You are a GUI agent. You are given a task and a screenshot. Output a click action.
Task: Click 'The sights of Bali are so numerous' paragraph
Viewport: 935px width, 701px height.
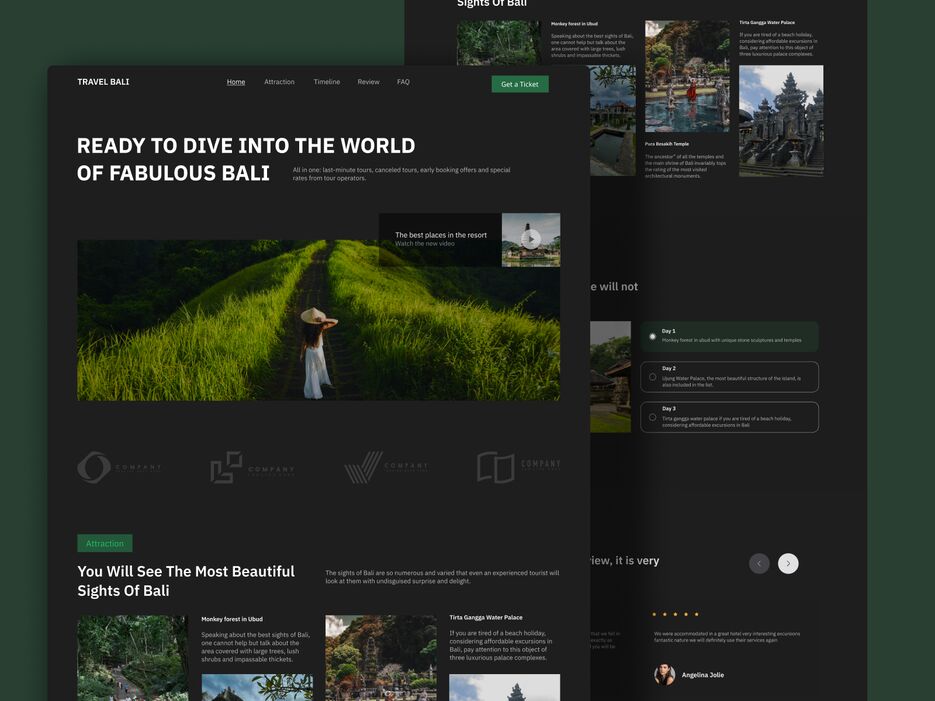point(442,576)
